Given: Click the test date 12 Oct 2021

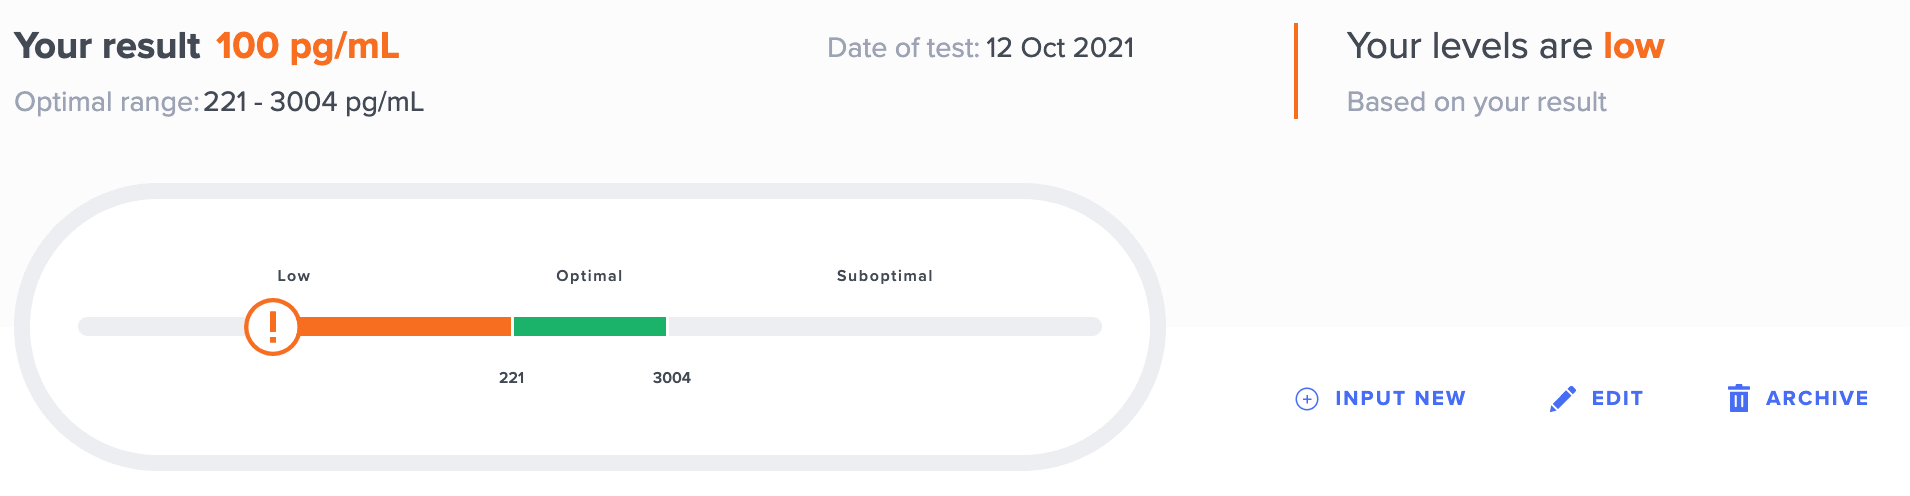Looking at the screenshot, I should click(1059, 48).
